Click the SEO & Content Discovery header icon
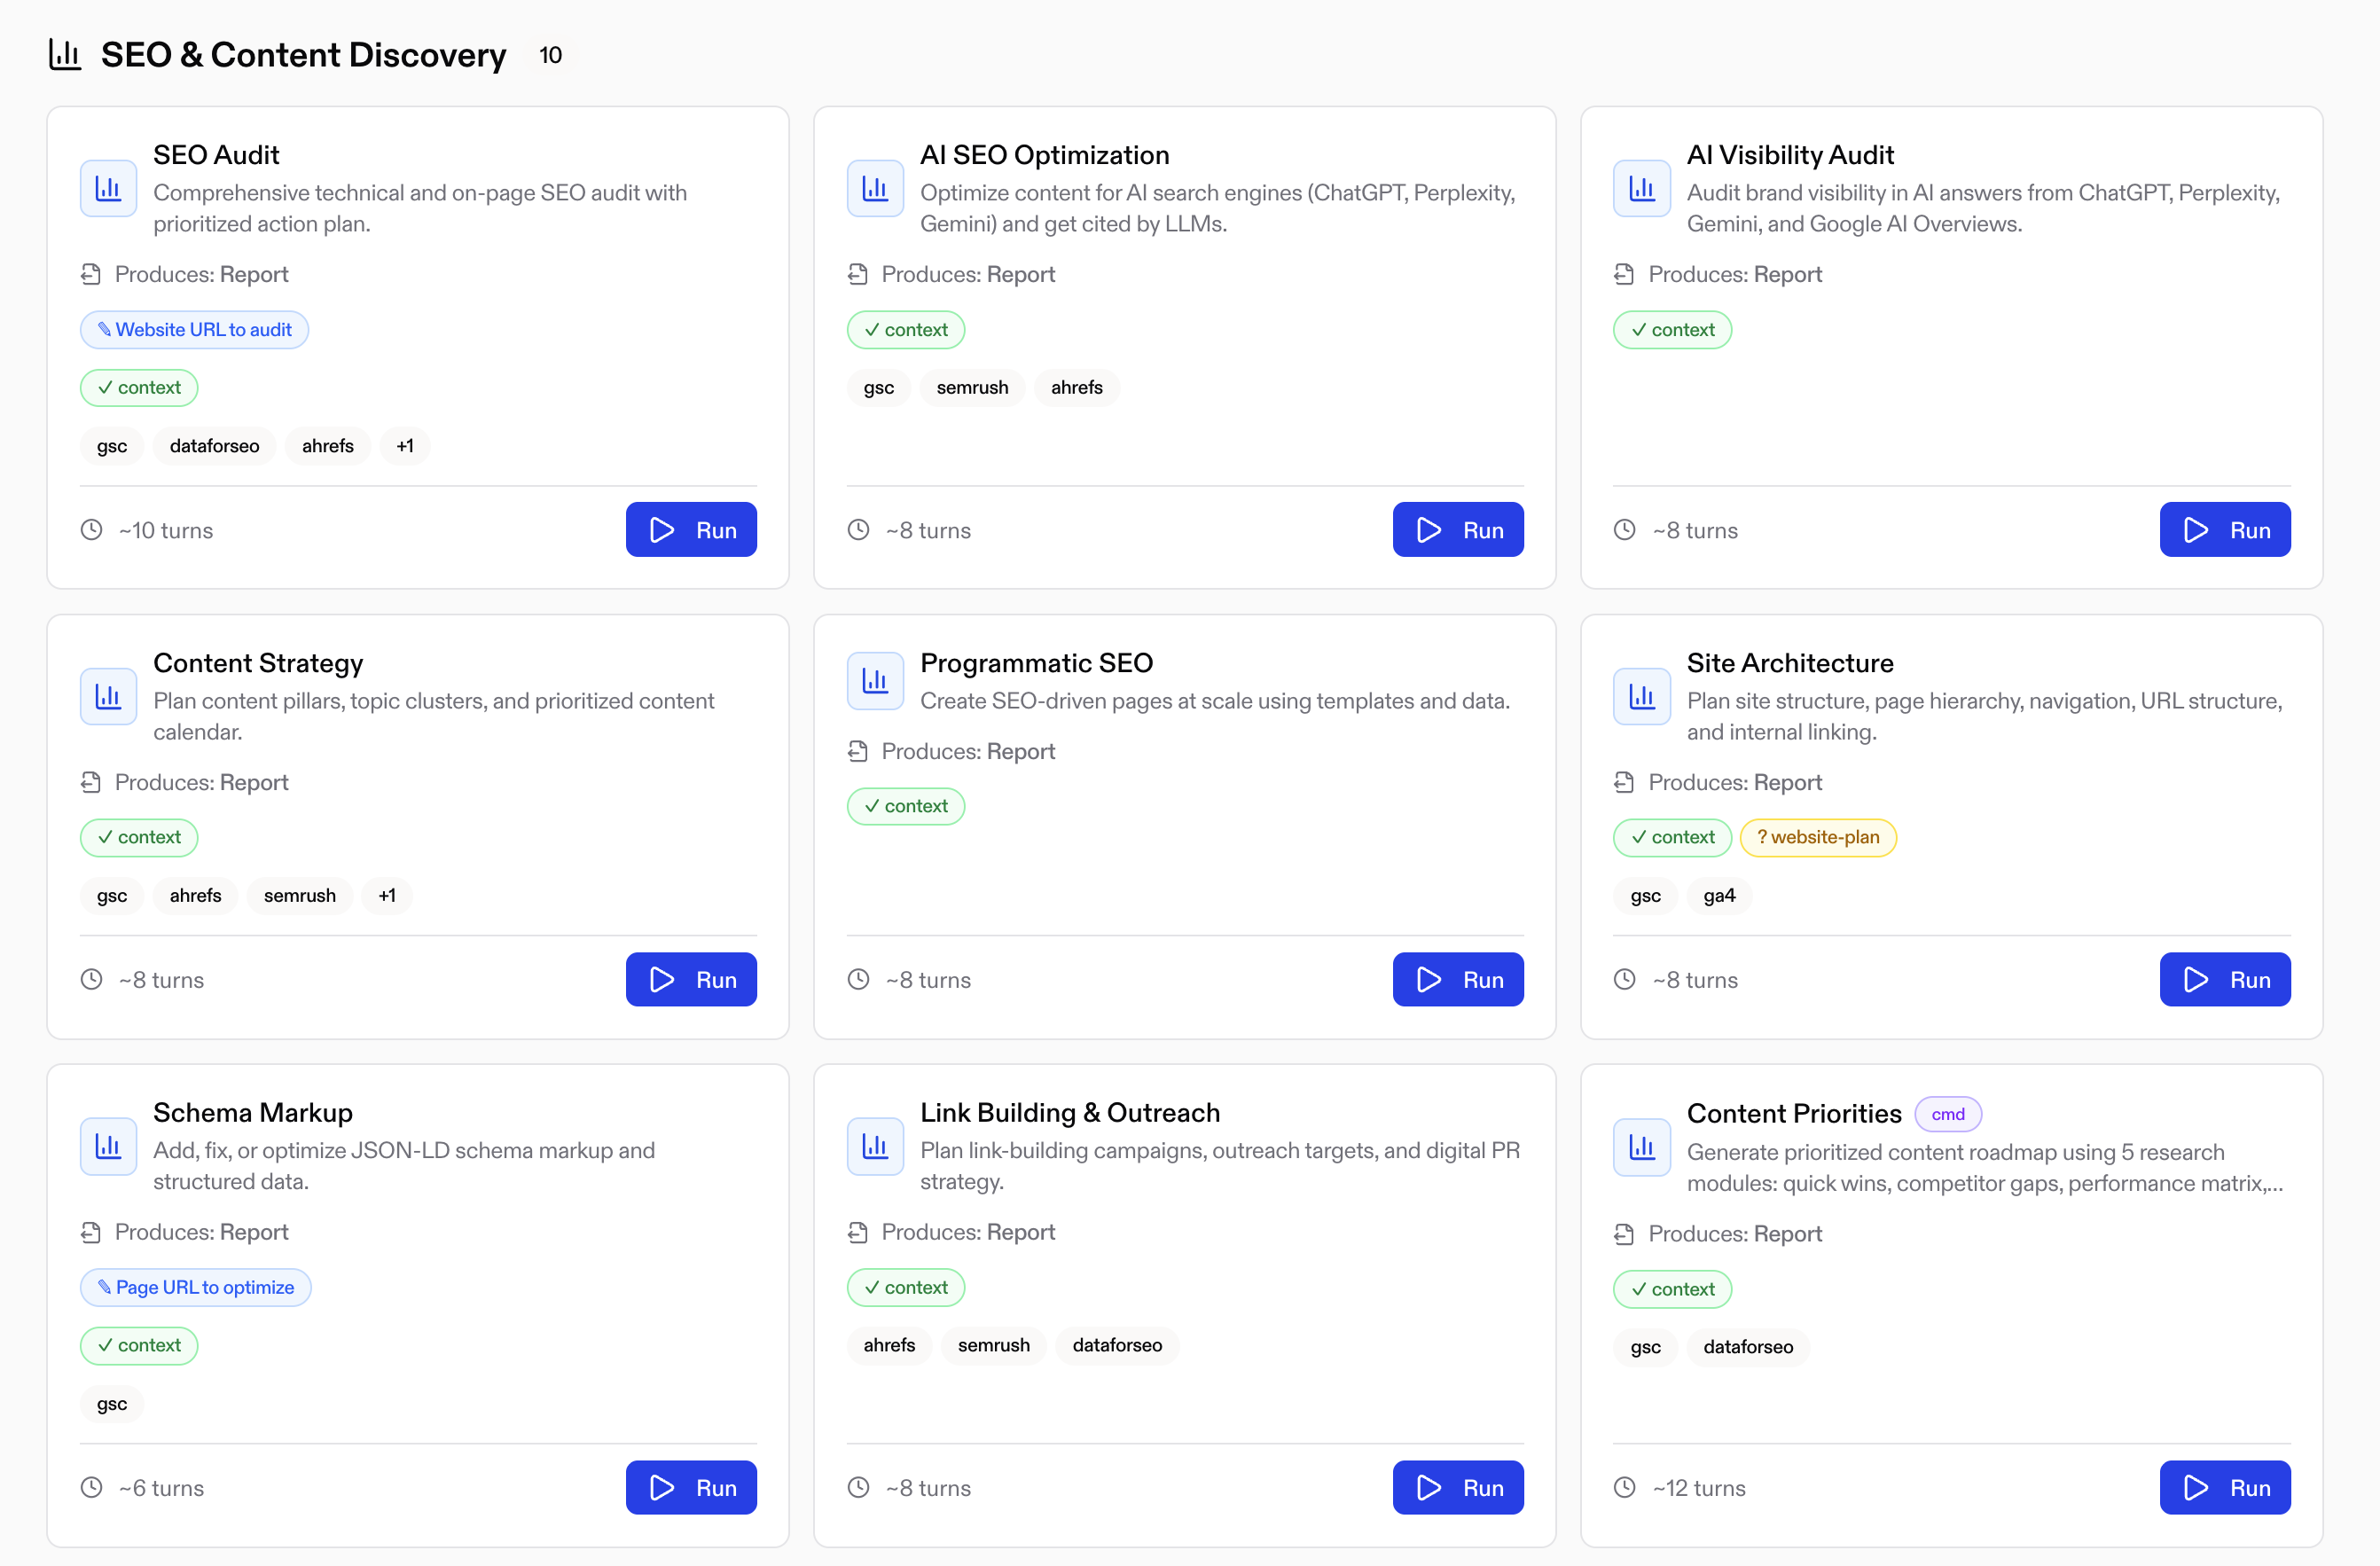2380x1566 pixels. click(x=65, y=54)
